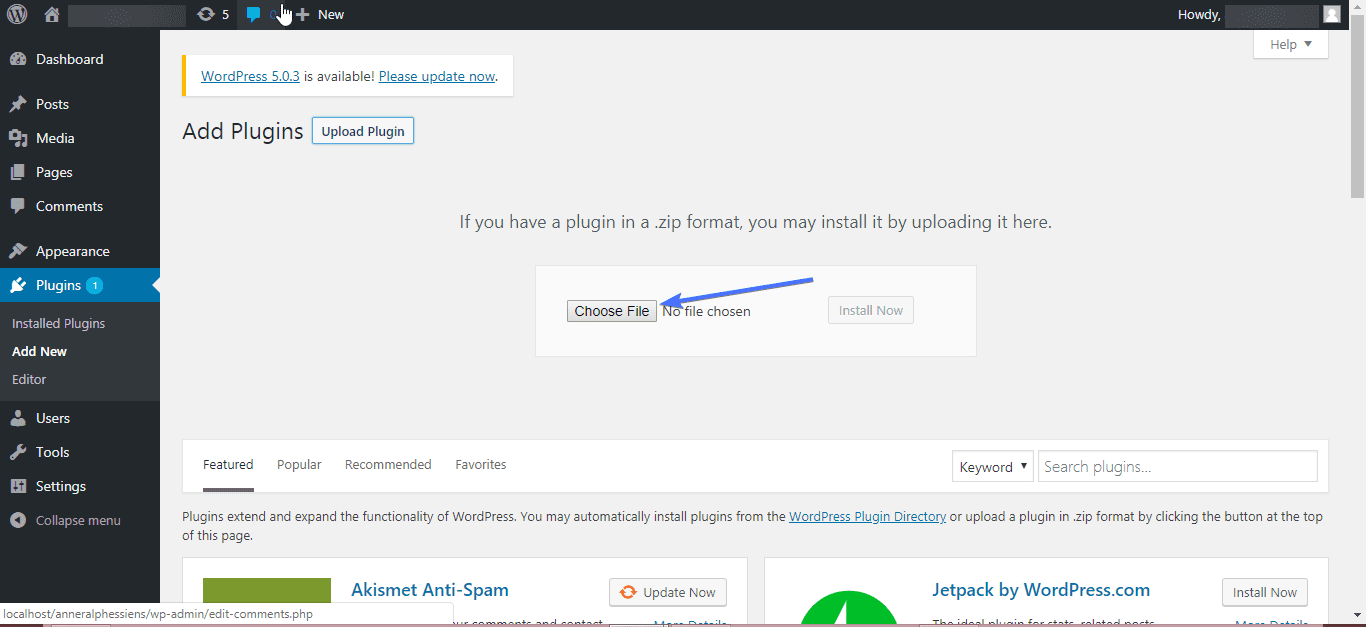1366x627 pixels.
Task: Click the Users person icon
Action: (x=18, y=418)
